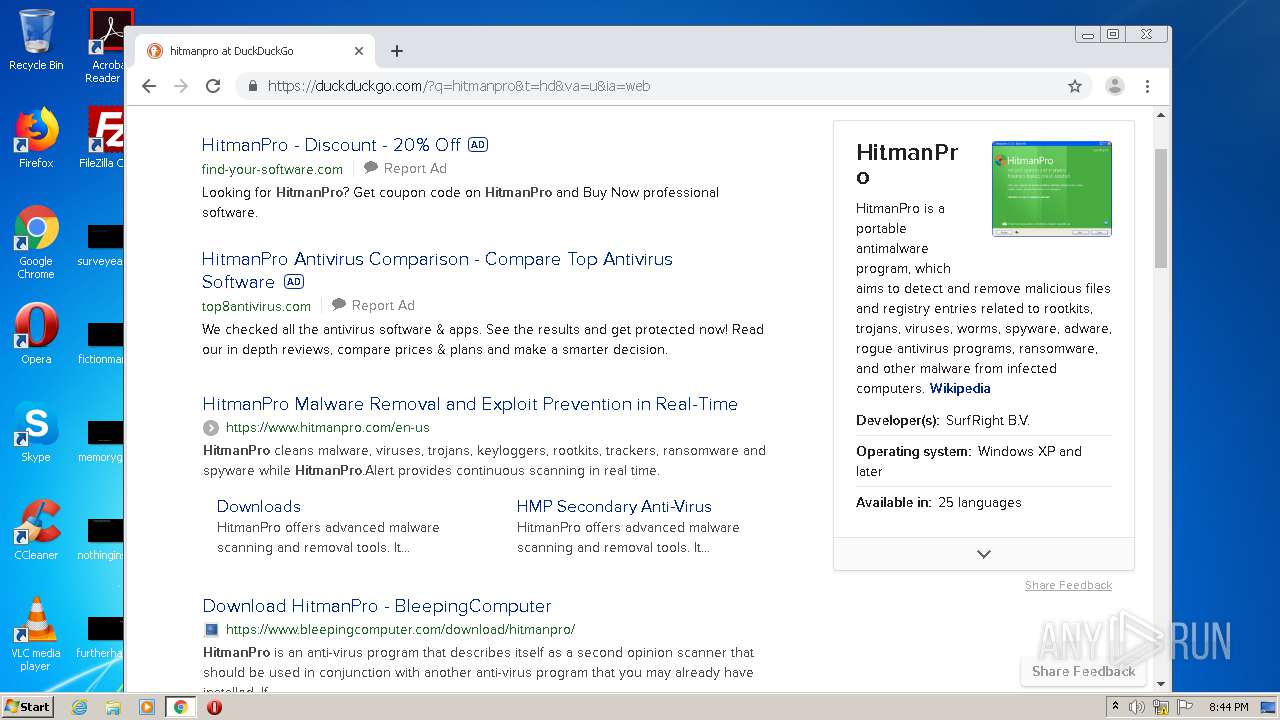The height and width of the screenshot is (720, 1280).
Task: Click Developer(s): SurfRight B.V. text
Action: point(943,421)
